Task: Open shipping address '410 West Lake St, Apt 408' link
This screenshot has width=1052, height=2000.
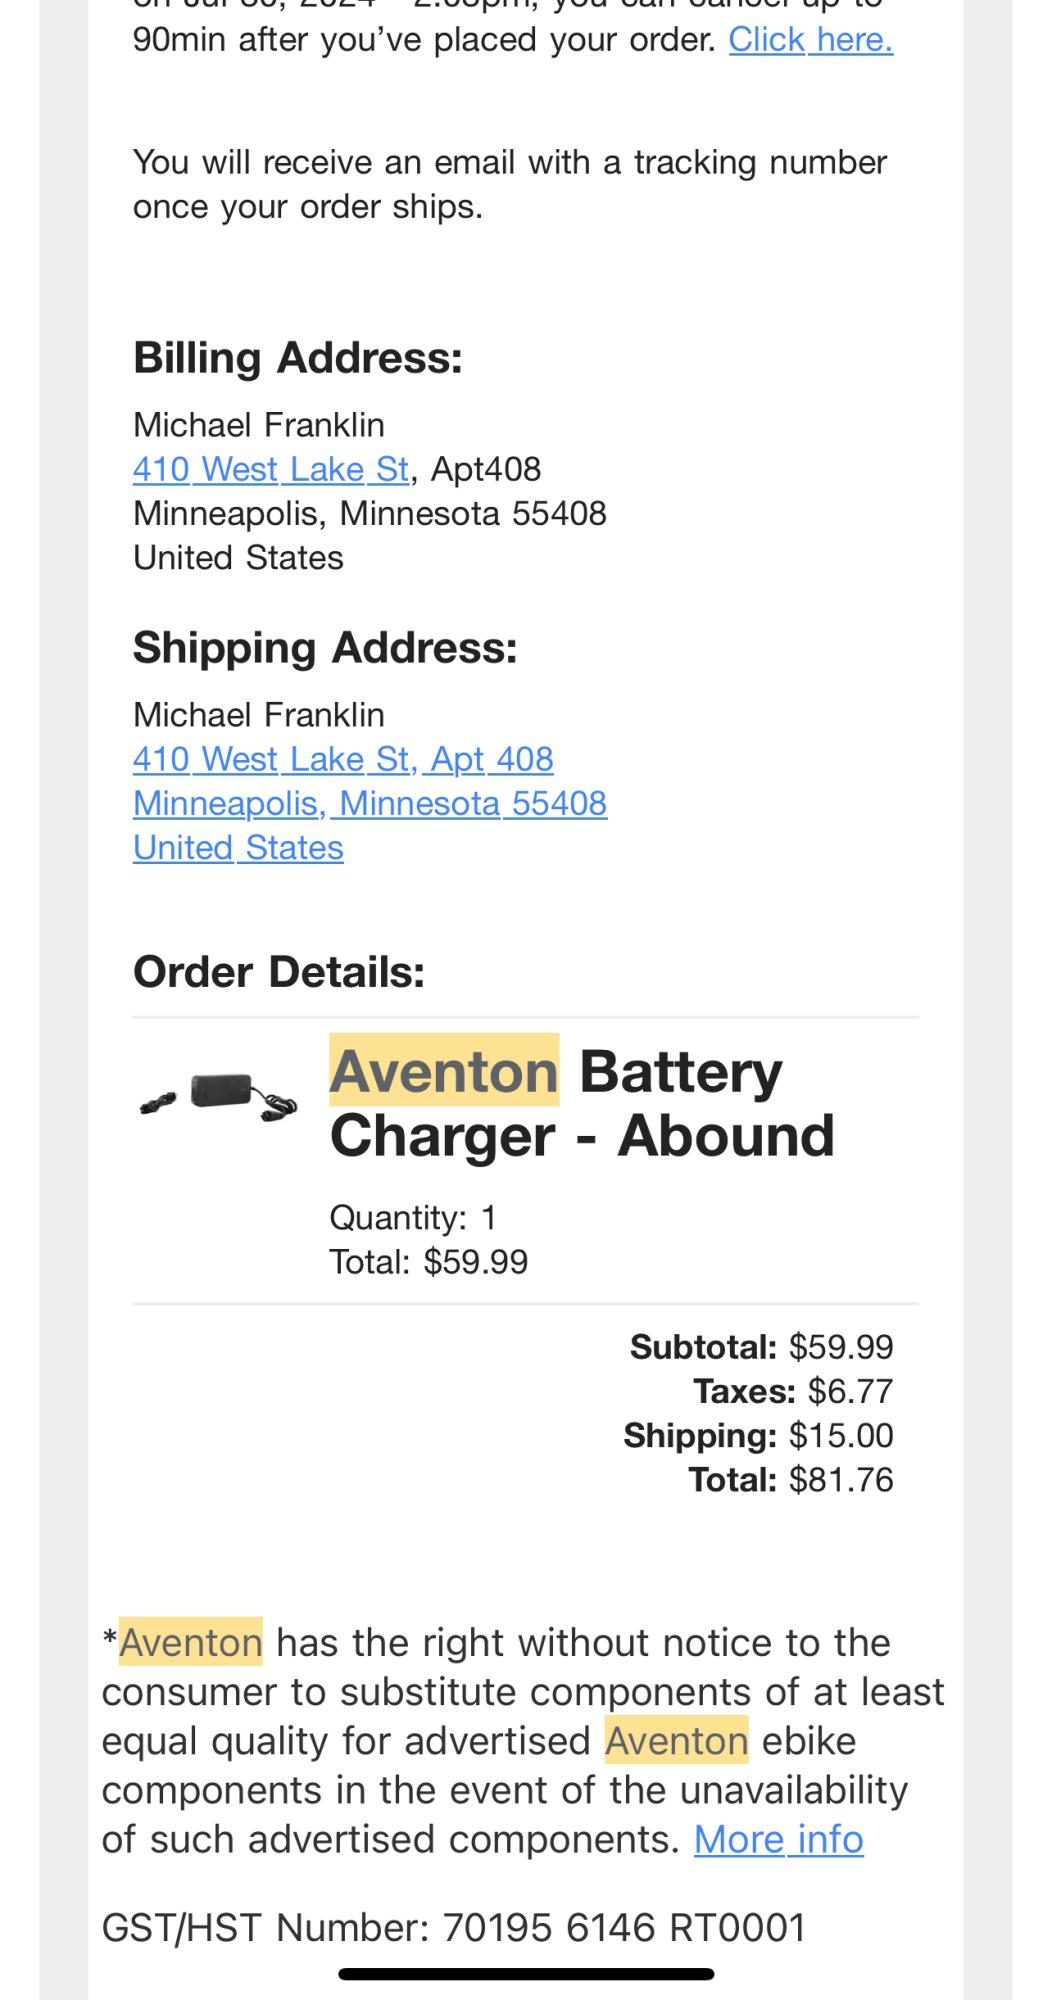Action: pos(343,759)
